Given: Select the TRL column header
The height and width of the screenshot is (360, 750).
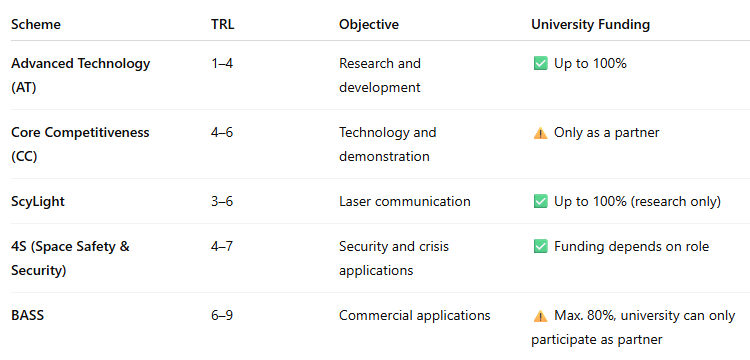Looking at the screenshot, I should (222, 24).
